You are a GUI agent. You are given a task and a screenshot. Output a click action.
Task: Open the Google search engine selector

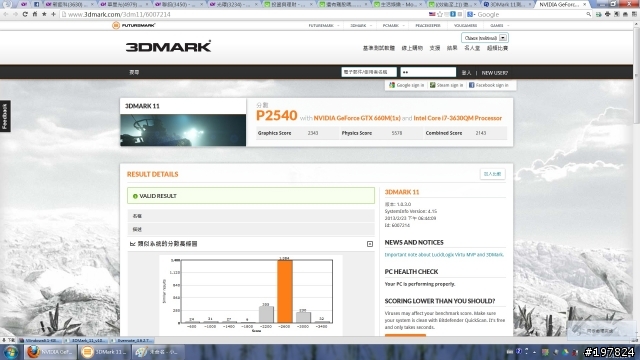click(471, 14)
